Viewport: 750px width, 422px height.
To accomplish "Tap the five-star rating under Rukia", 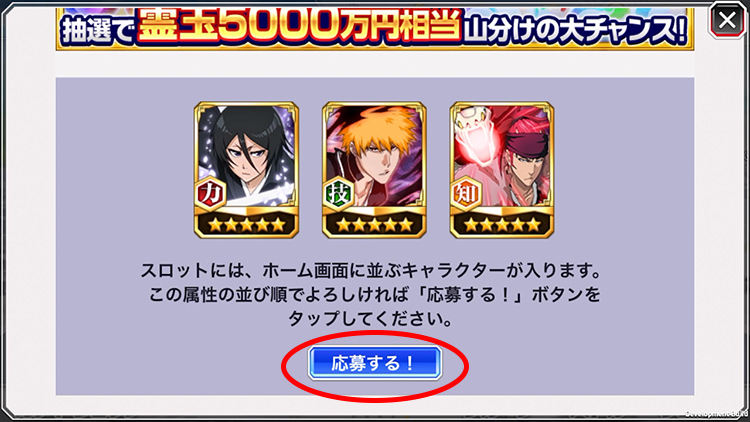I will pos(246,224).
